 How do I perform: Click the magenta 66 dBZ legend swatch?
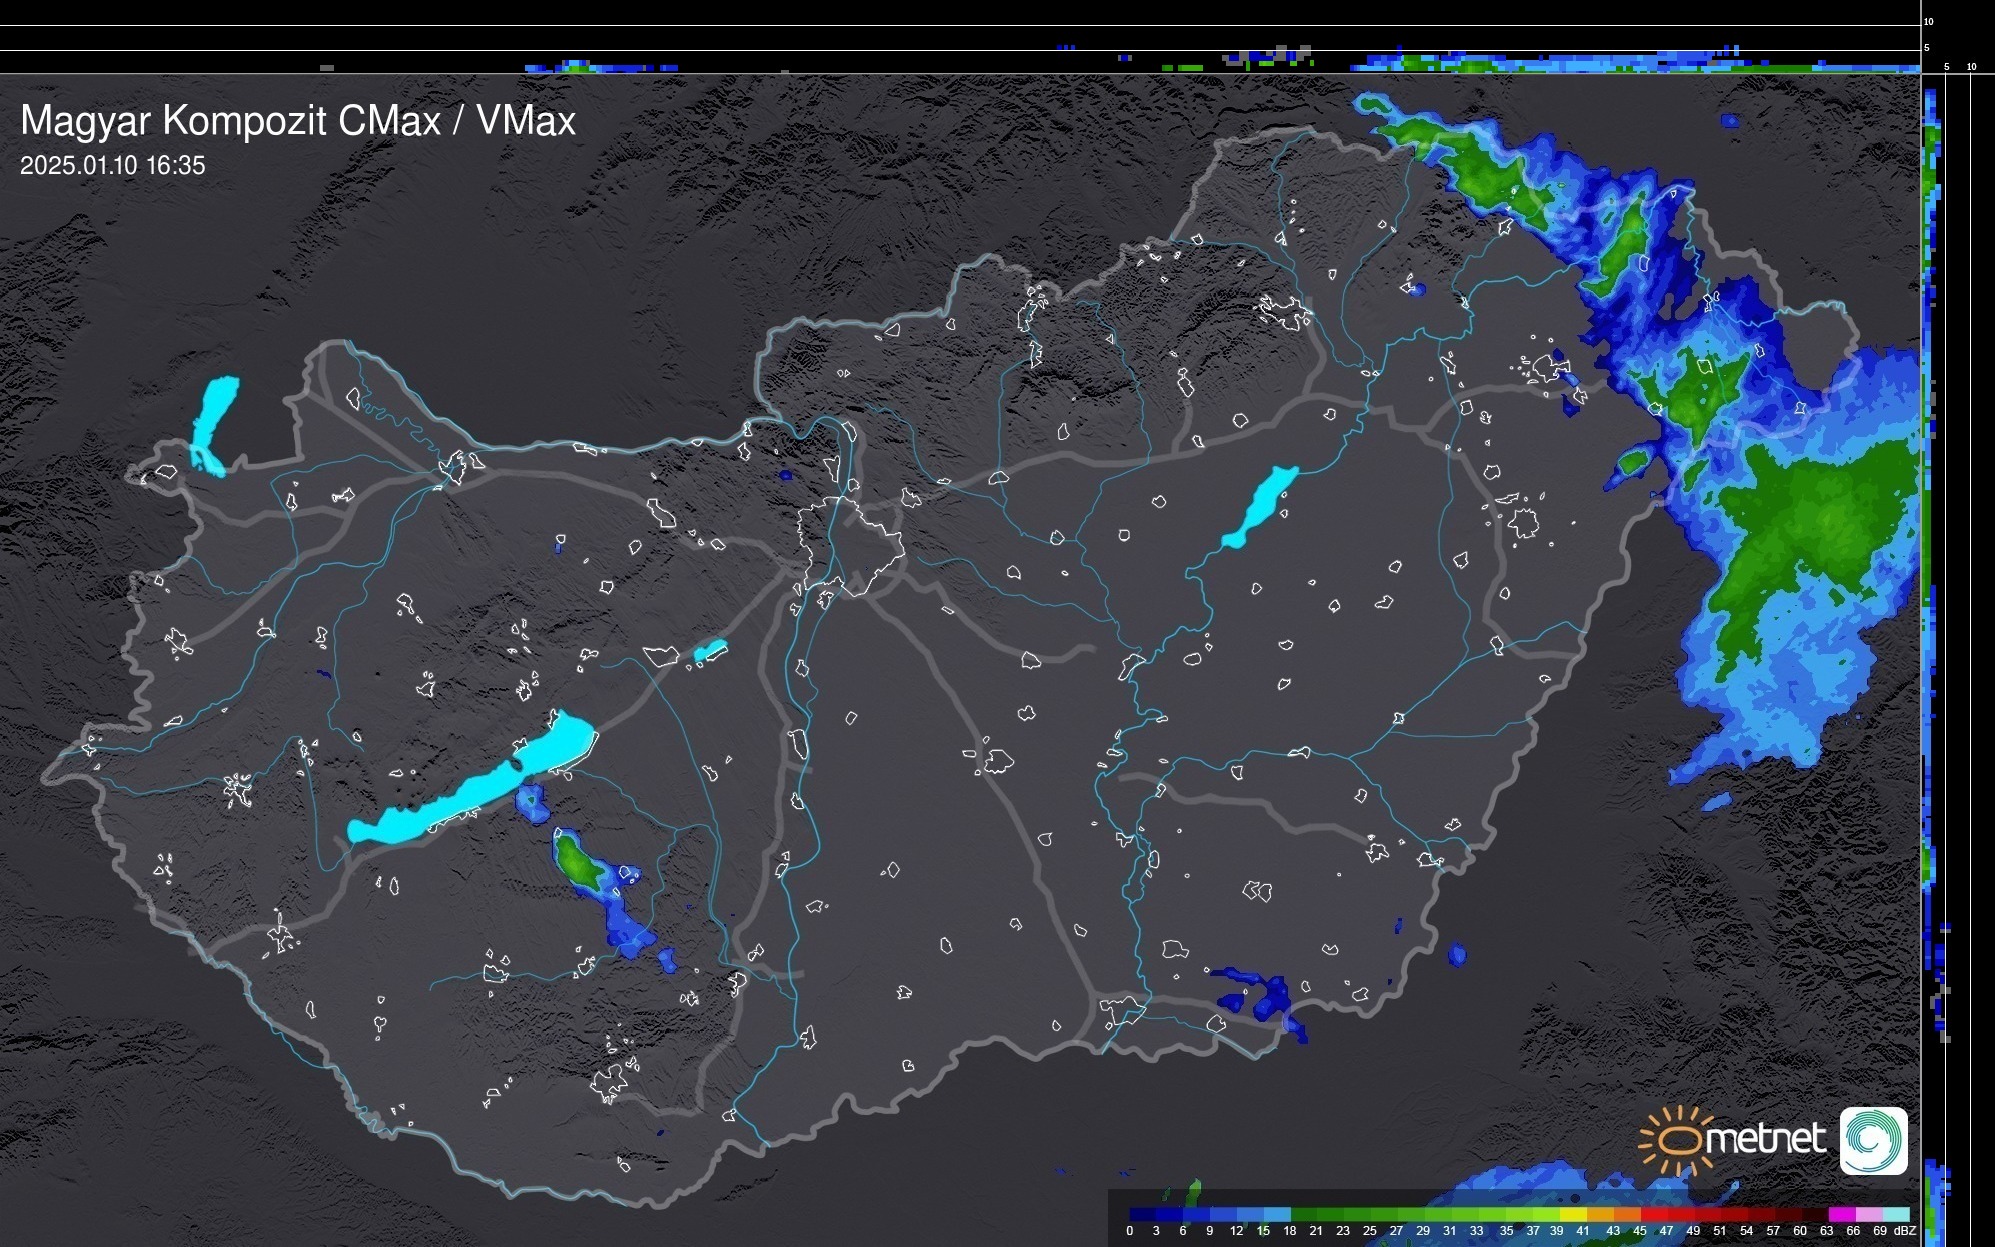coord(1842,1215)
